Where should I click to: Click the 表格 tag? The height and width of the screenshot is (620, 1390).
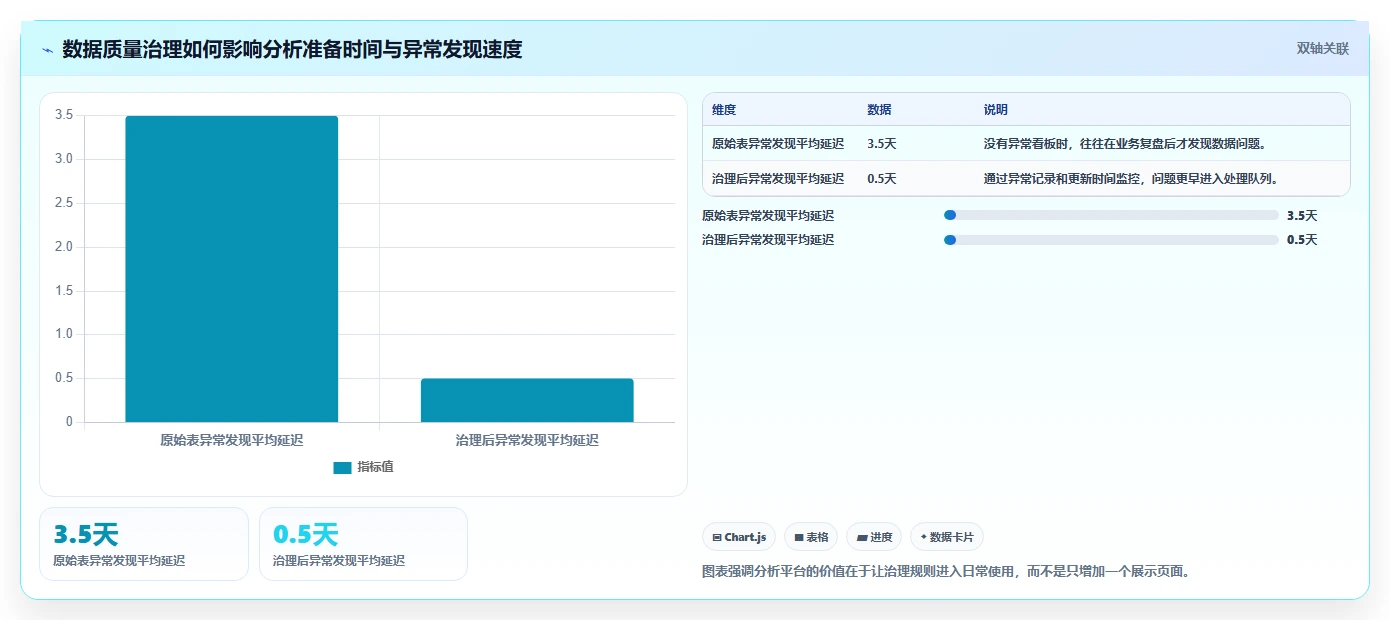coord(811,537)
